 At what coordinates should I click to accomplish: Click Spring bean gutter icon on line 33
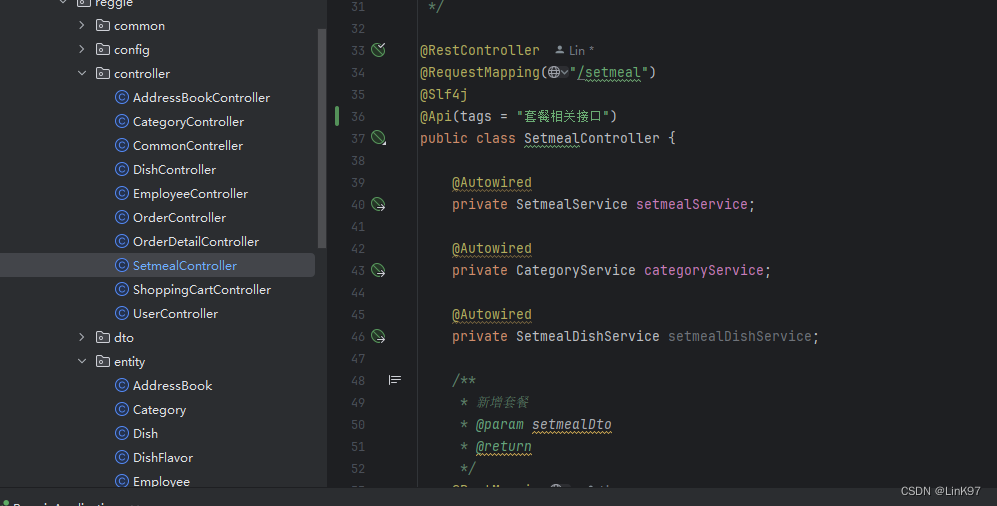(x=378, y=50)
